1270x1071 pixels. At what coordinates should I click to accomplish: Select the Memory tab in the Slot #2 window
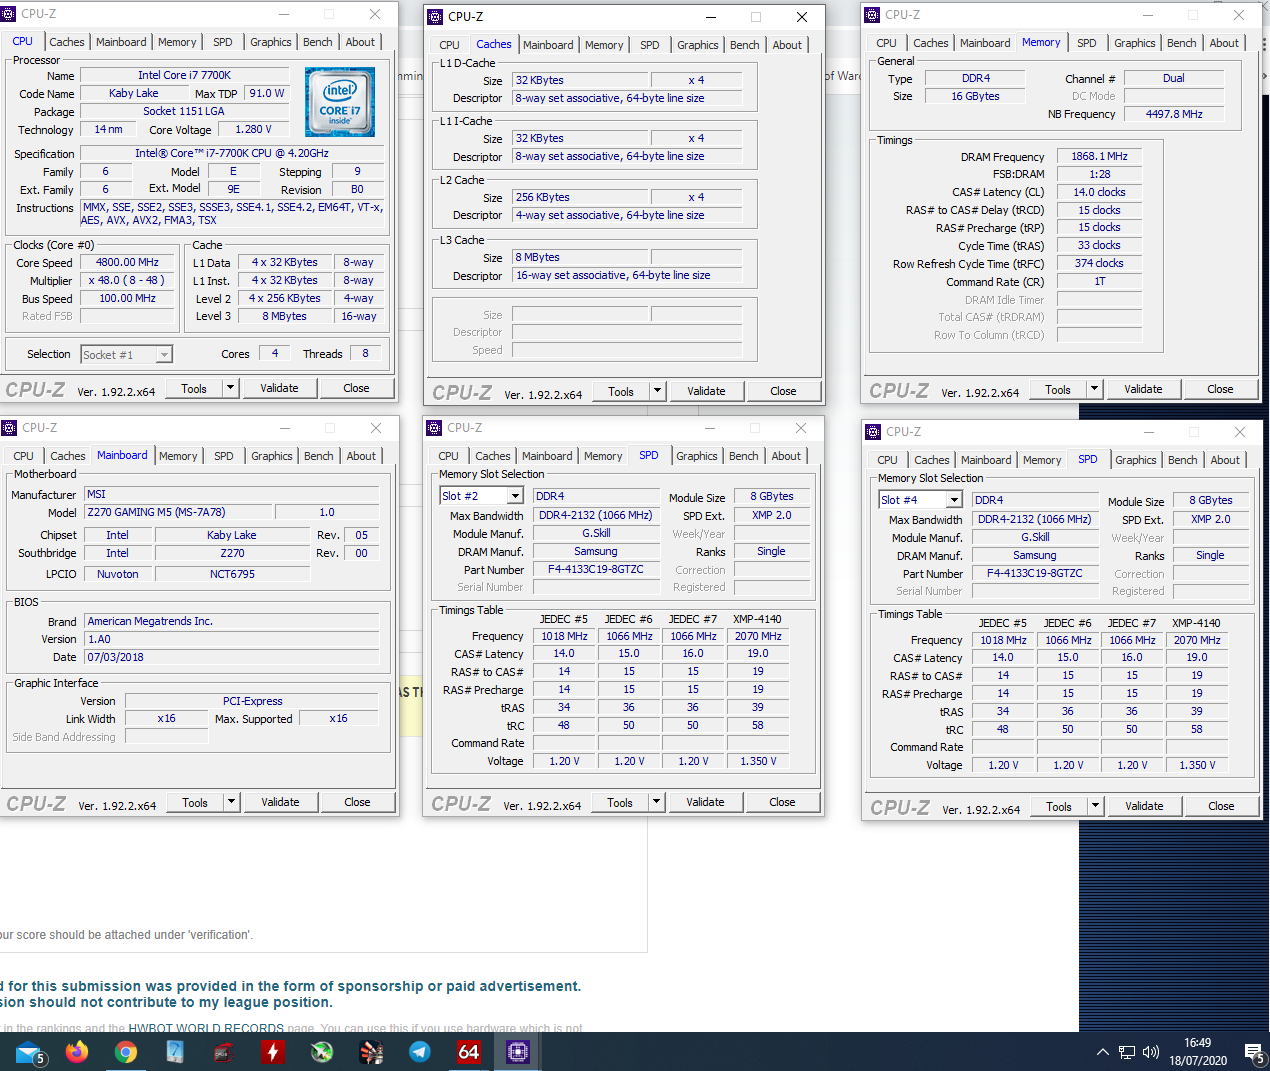pos(603,456)
